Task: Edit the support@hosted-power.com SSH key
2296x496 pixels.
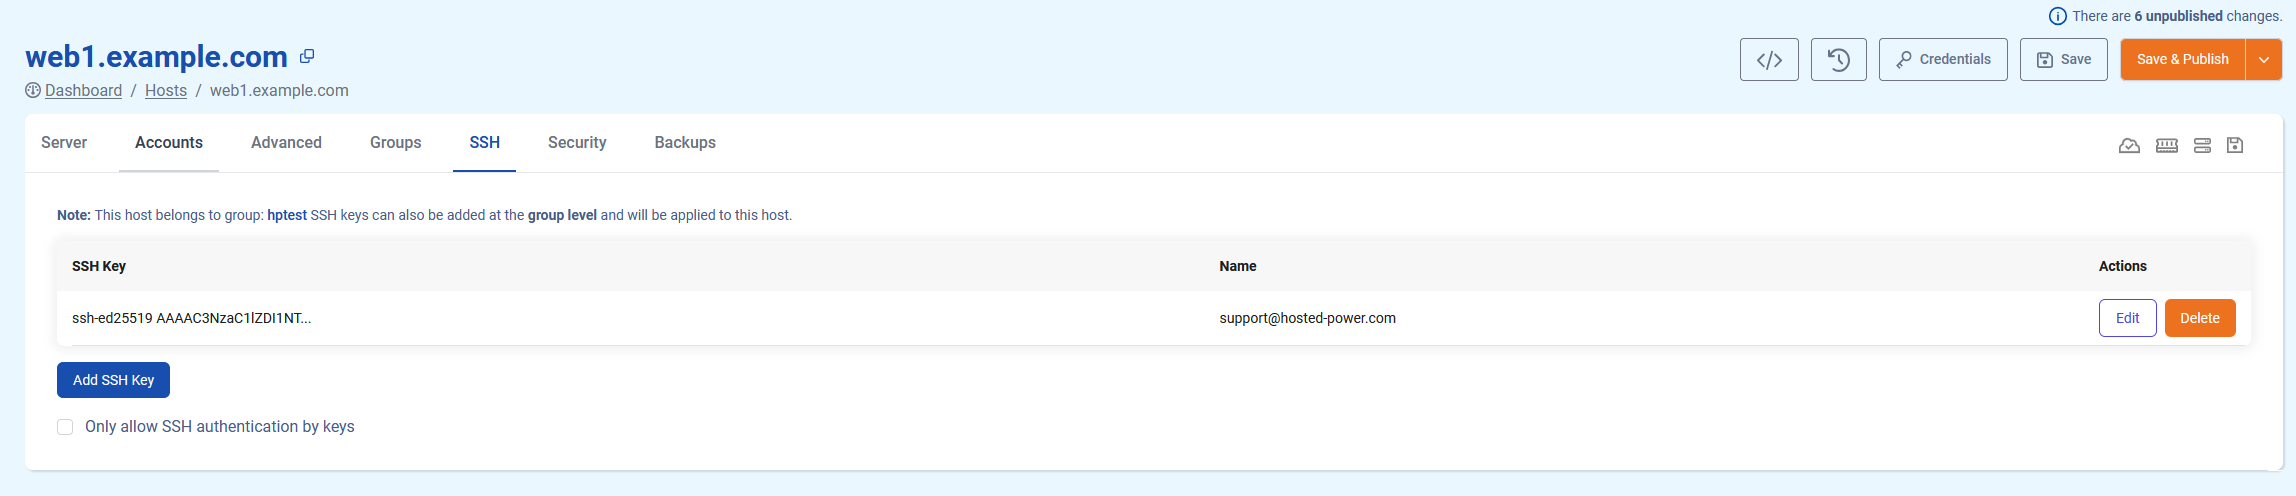Action: coord(2127,318)
